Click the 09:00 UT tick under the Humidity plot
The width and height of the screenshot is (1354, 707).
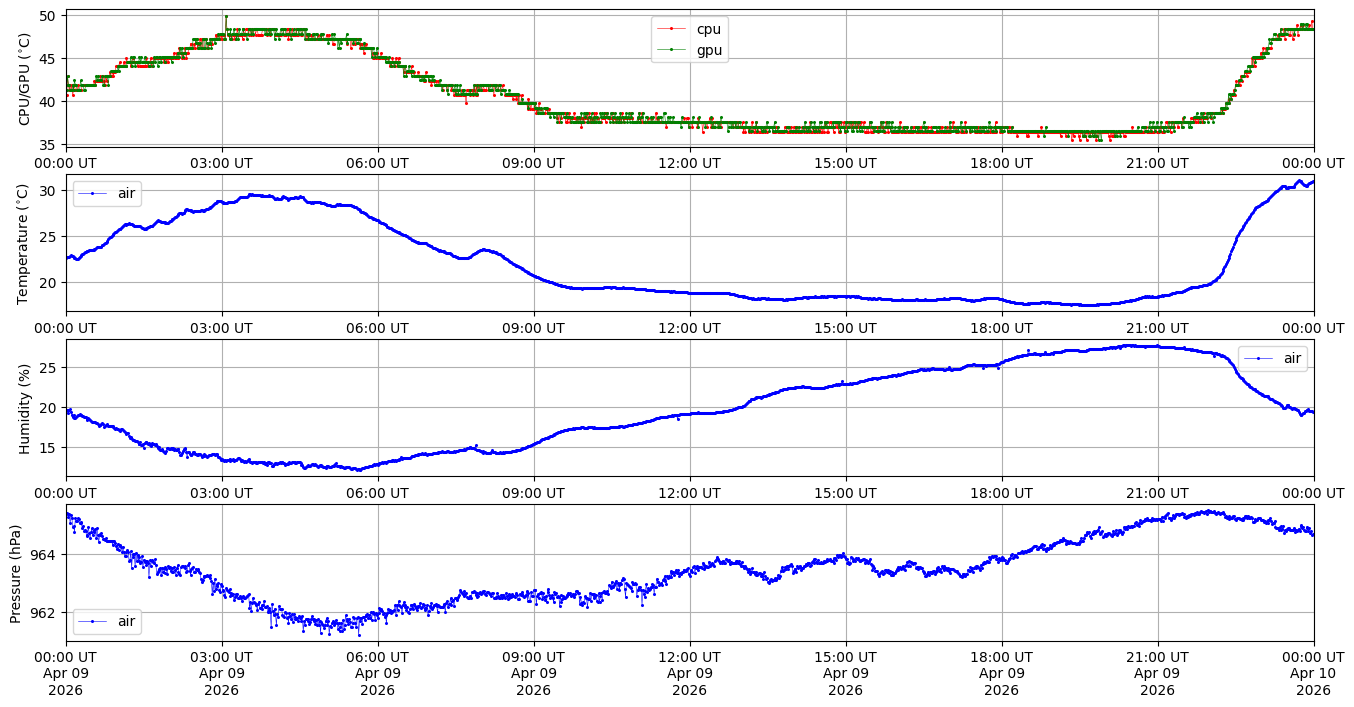click(x=533, y=492)
